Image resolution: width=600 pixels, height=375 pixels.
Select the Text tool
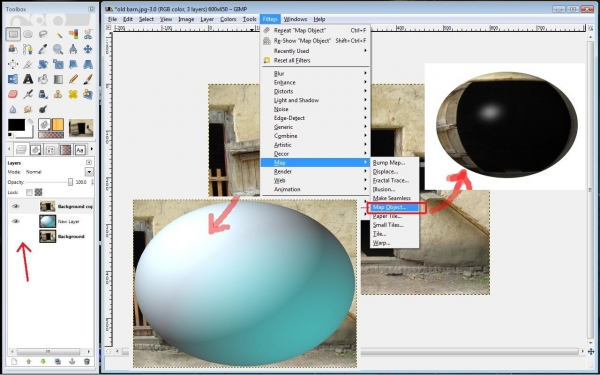coord(28,79)
